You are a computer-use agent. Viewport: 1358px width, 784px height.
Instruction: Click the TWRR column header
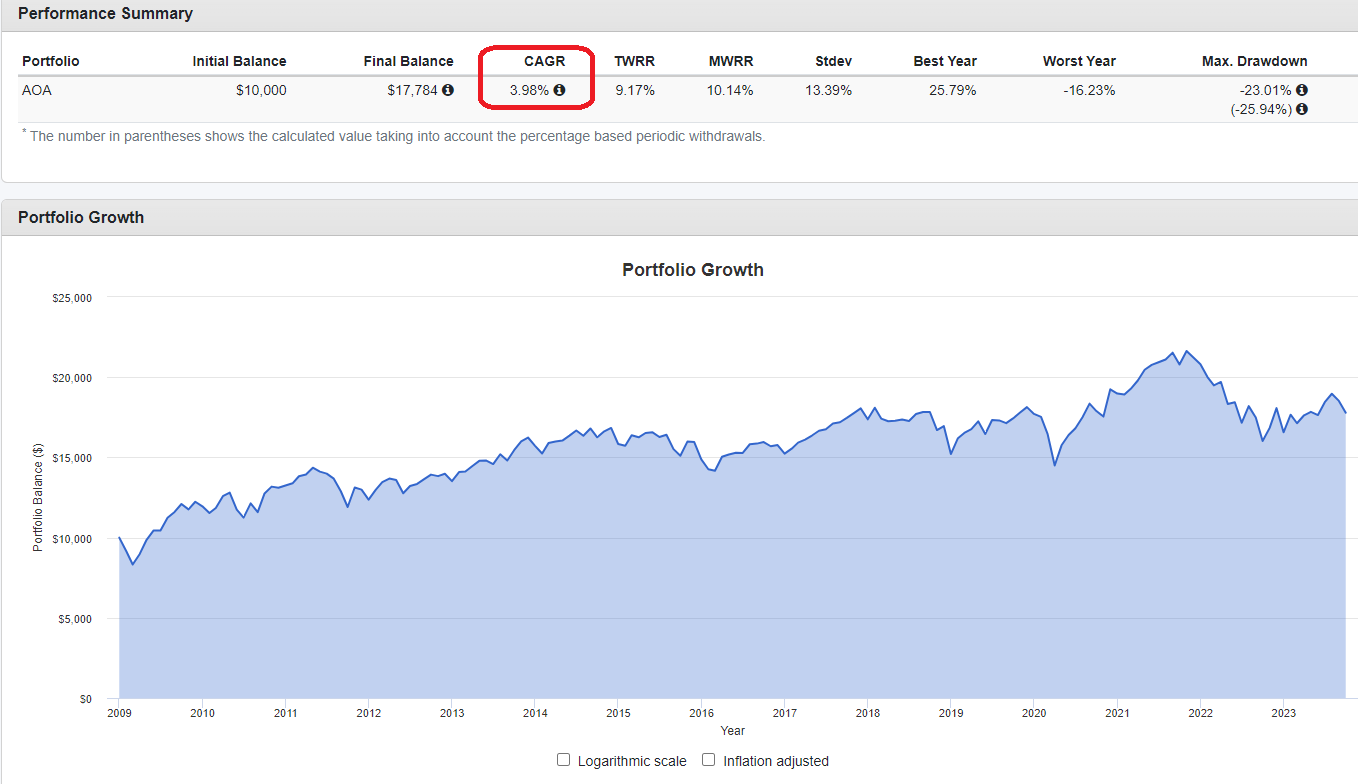(x=634, y=61)
